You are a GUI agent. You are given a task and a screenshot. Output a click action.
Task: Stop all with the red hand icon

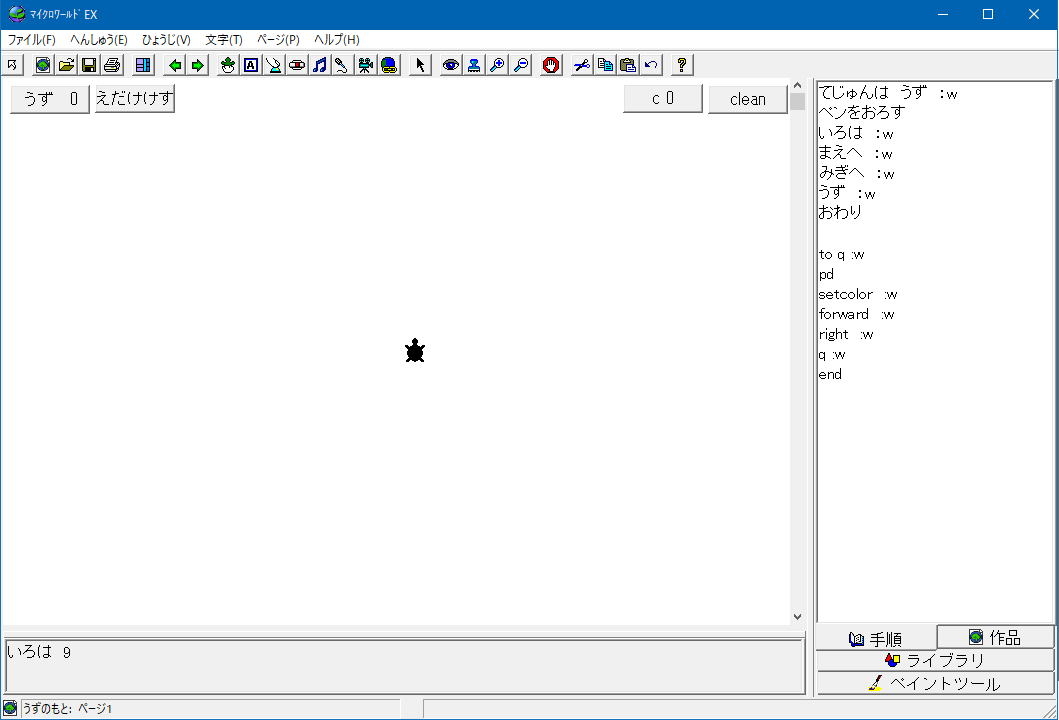click(551, 65)
